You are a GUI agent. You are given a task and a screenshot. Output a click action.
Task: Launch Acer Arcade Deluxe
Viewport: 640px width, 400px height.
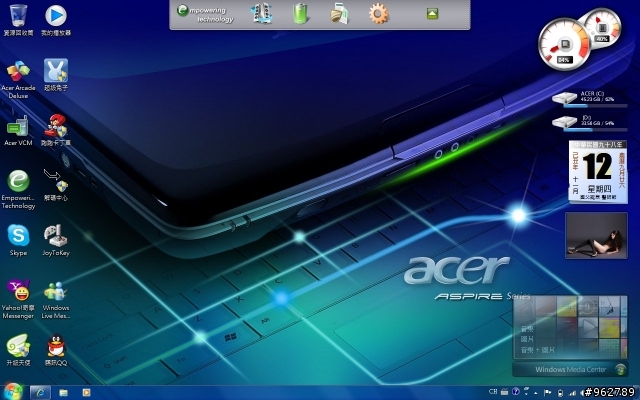tap(18, 79)
